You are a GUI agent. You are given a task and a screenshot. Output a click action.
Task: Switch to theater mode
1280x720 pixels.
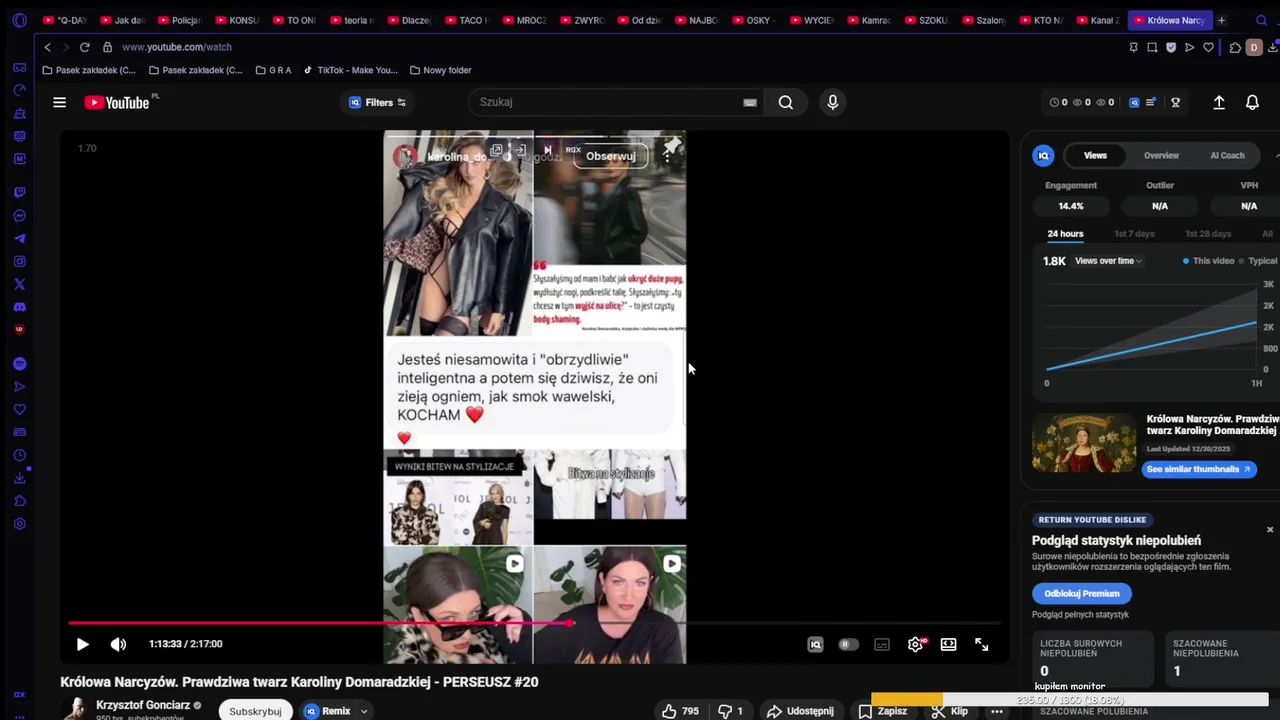pos(948,644)
